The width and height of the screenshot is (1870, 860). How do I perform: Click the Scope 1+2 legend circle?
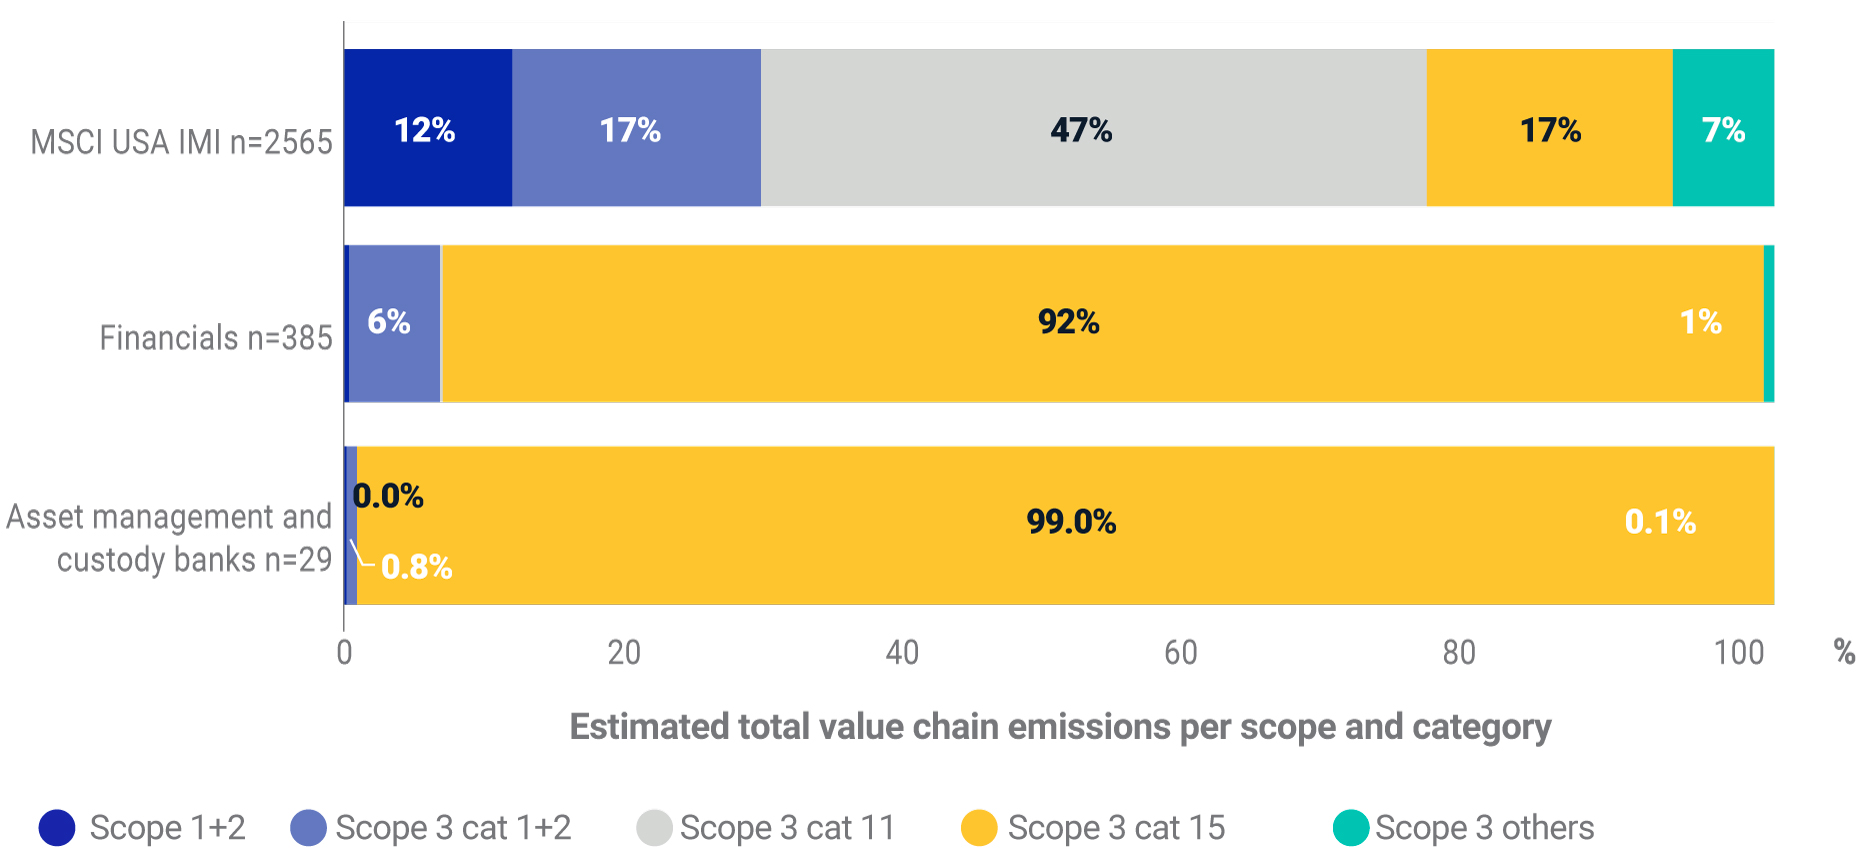tap(57, 828)
